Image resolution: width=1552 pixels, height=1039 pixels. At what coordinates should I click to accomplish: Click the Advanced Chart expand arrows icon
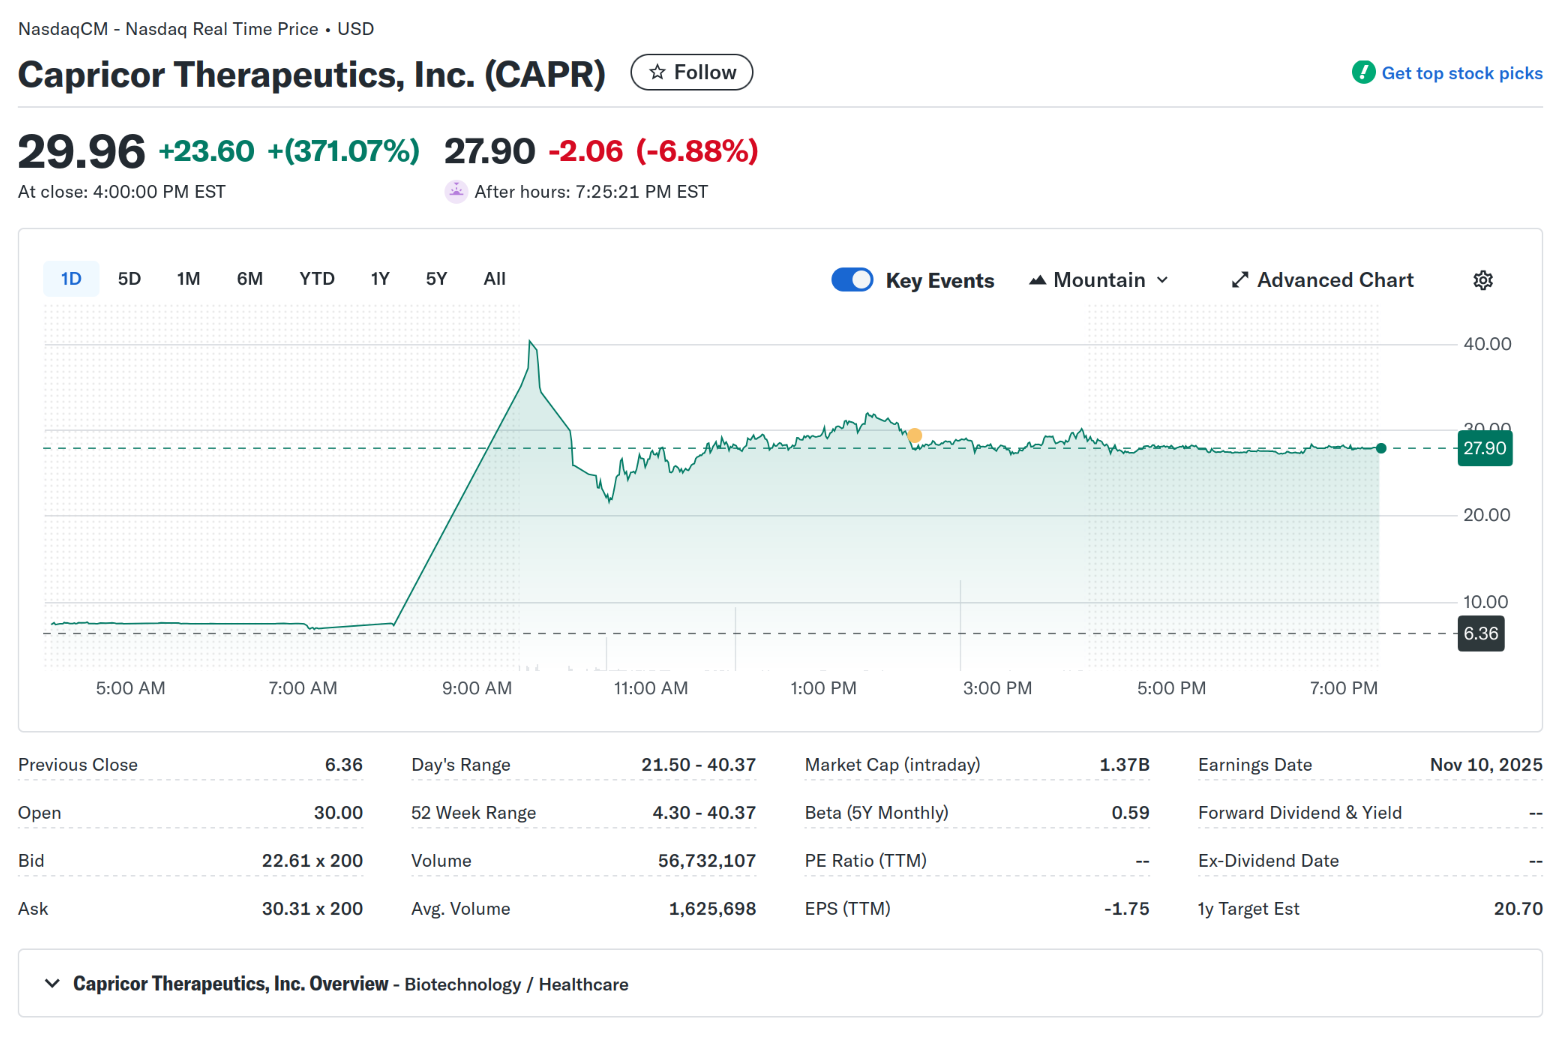coord(1240,280)
